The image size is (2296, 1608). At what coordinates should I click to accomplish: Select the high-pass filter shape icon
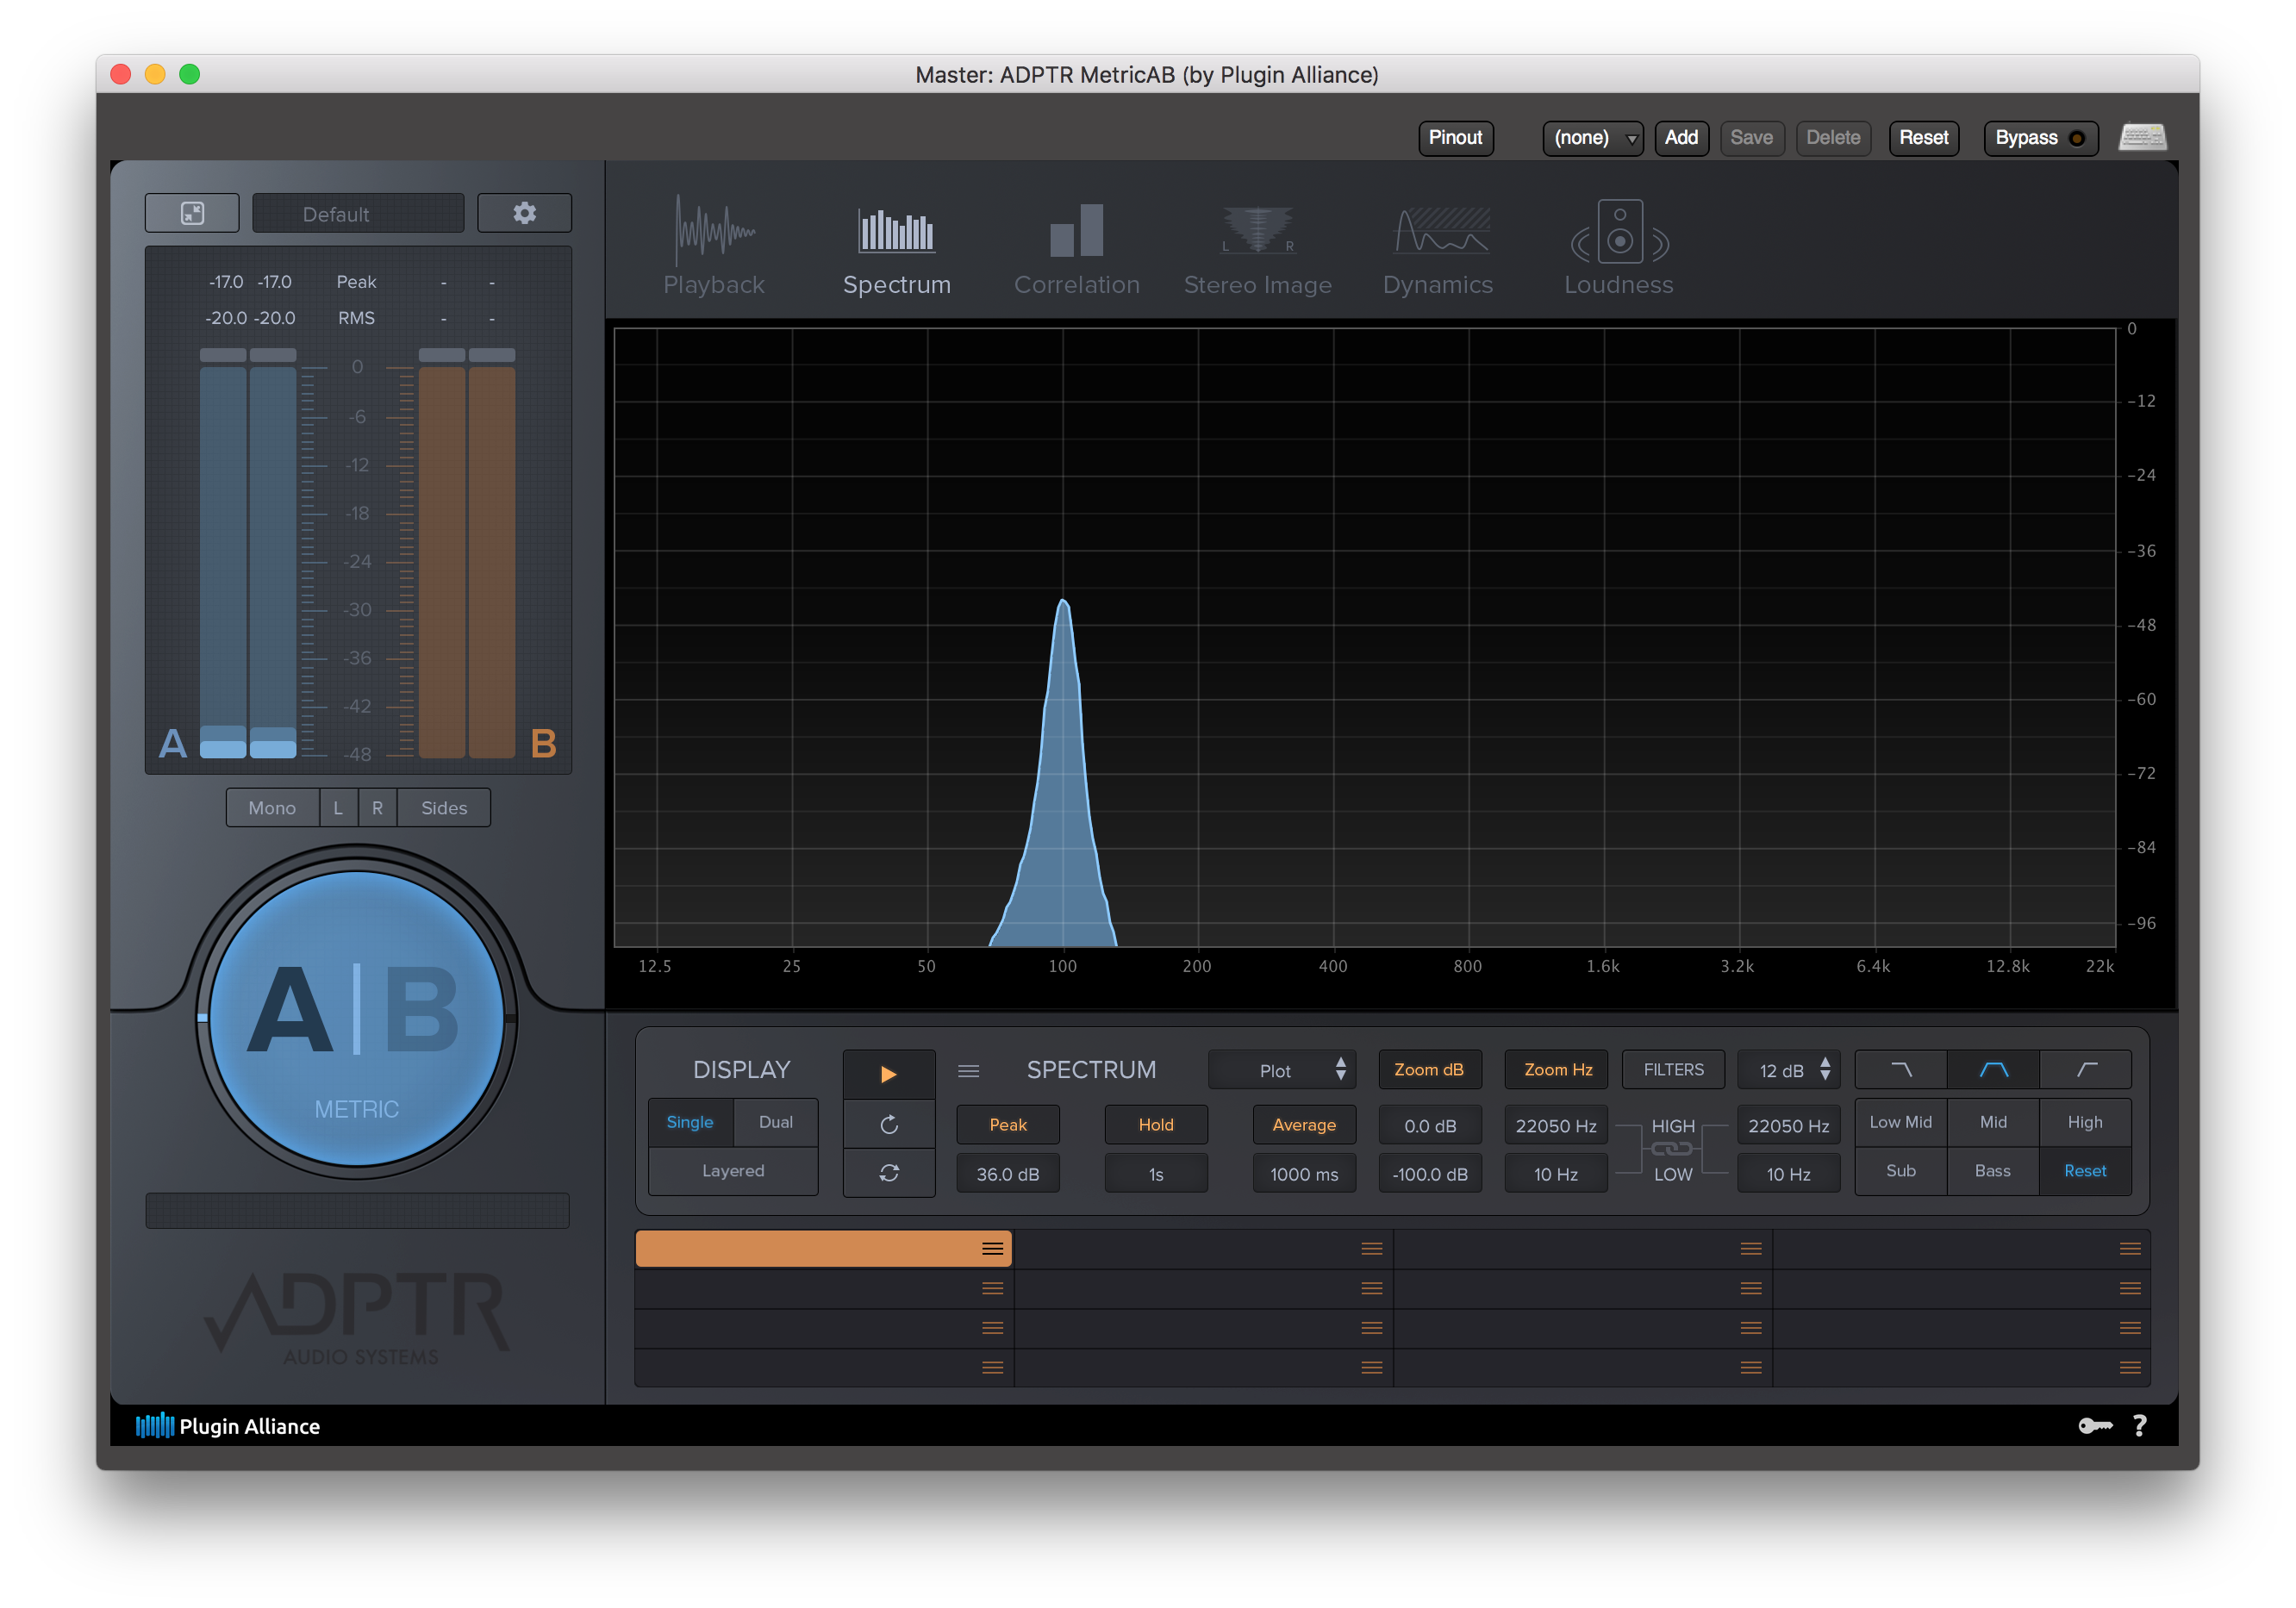pos(2085,1070)
